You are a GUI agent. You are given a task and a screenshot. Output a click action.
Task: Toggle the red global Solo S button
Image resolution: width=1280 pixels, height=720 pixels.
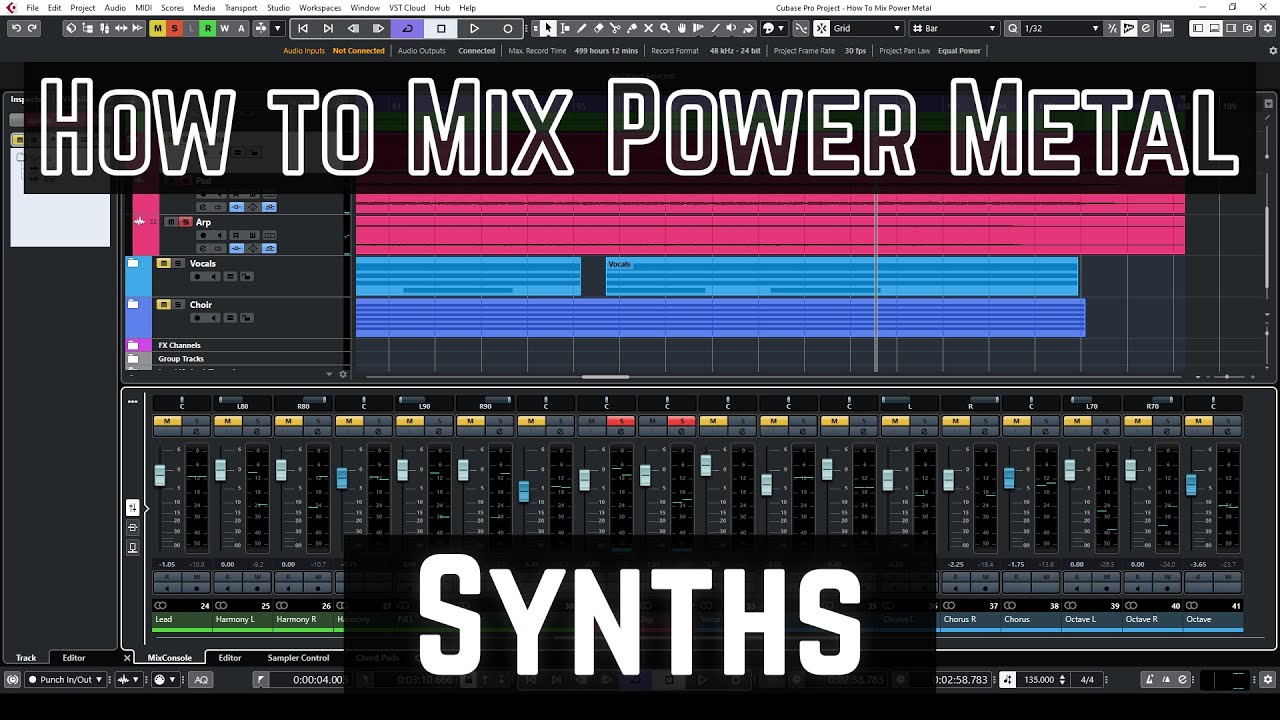click(x=174, y=28)
